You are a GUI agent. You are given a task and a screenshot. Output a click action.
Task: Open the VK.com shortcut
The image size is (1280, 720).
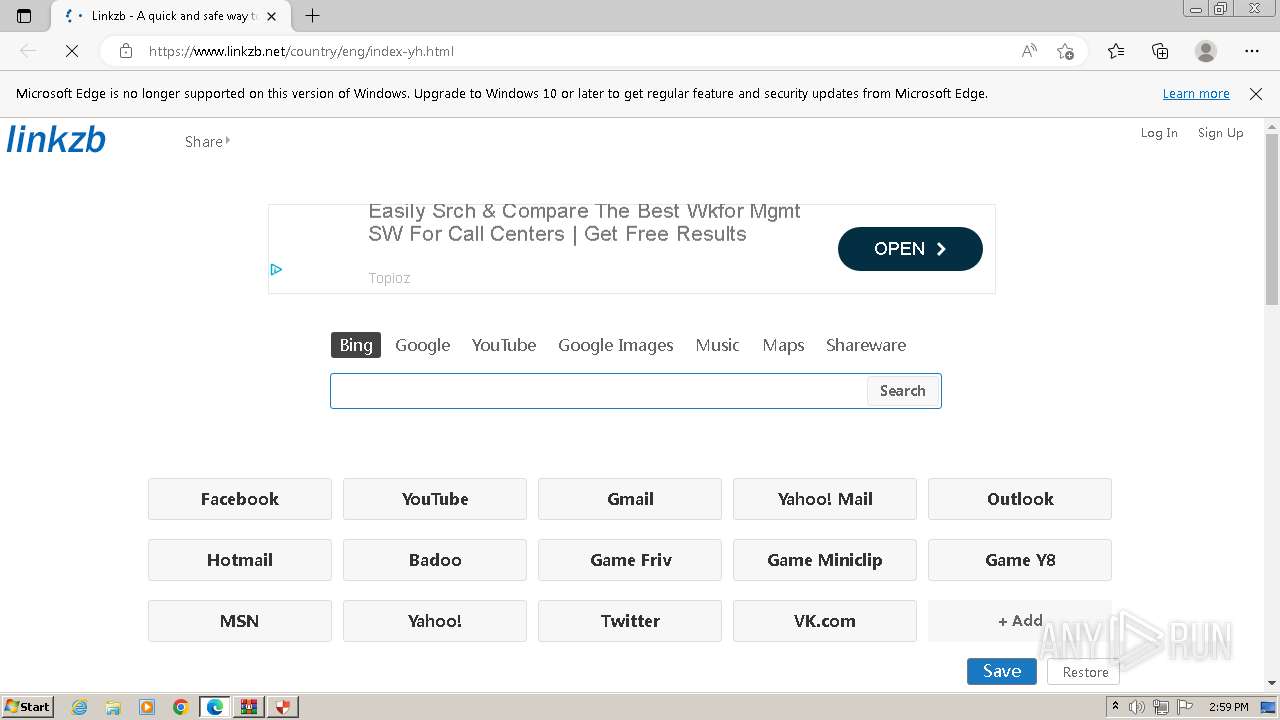point(825,621)
